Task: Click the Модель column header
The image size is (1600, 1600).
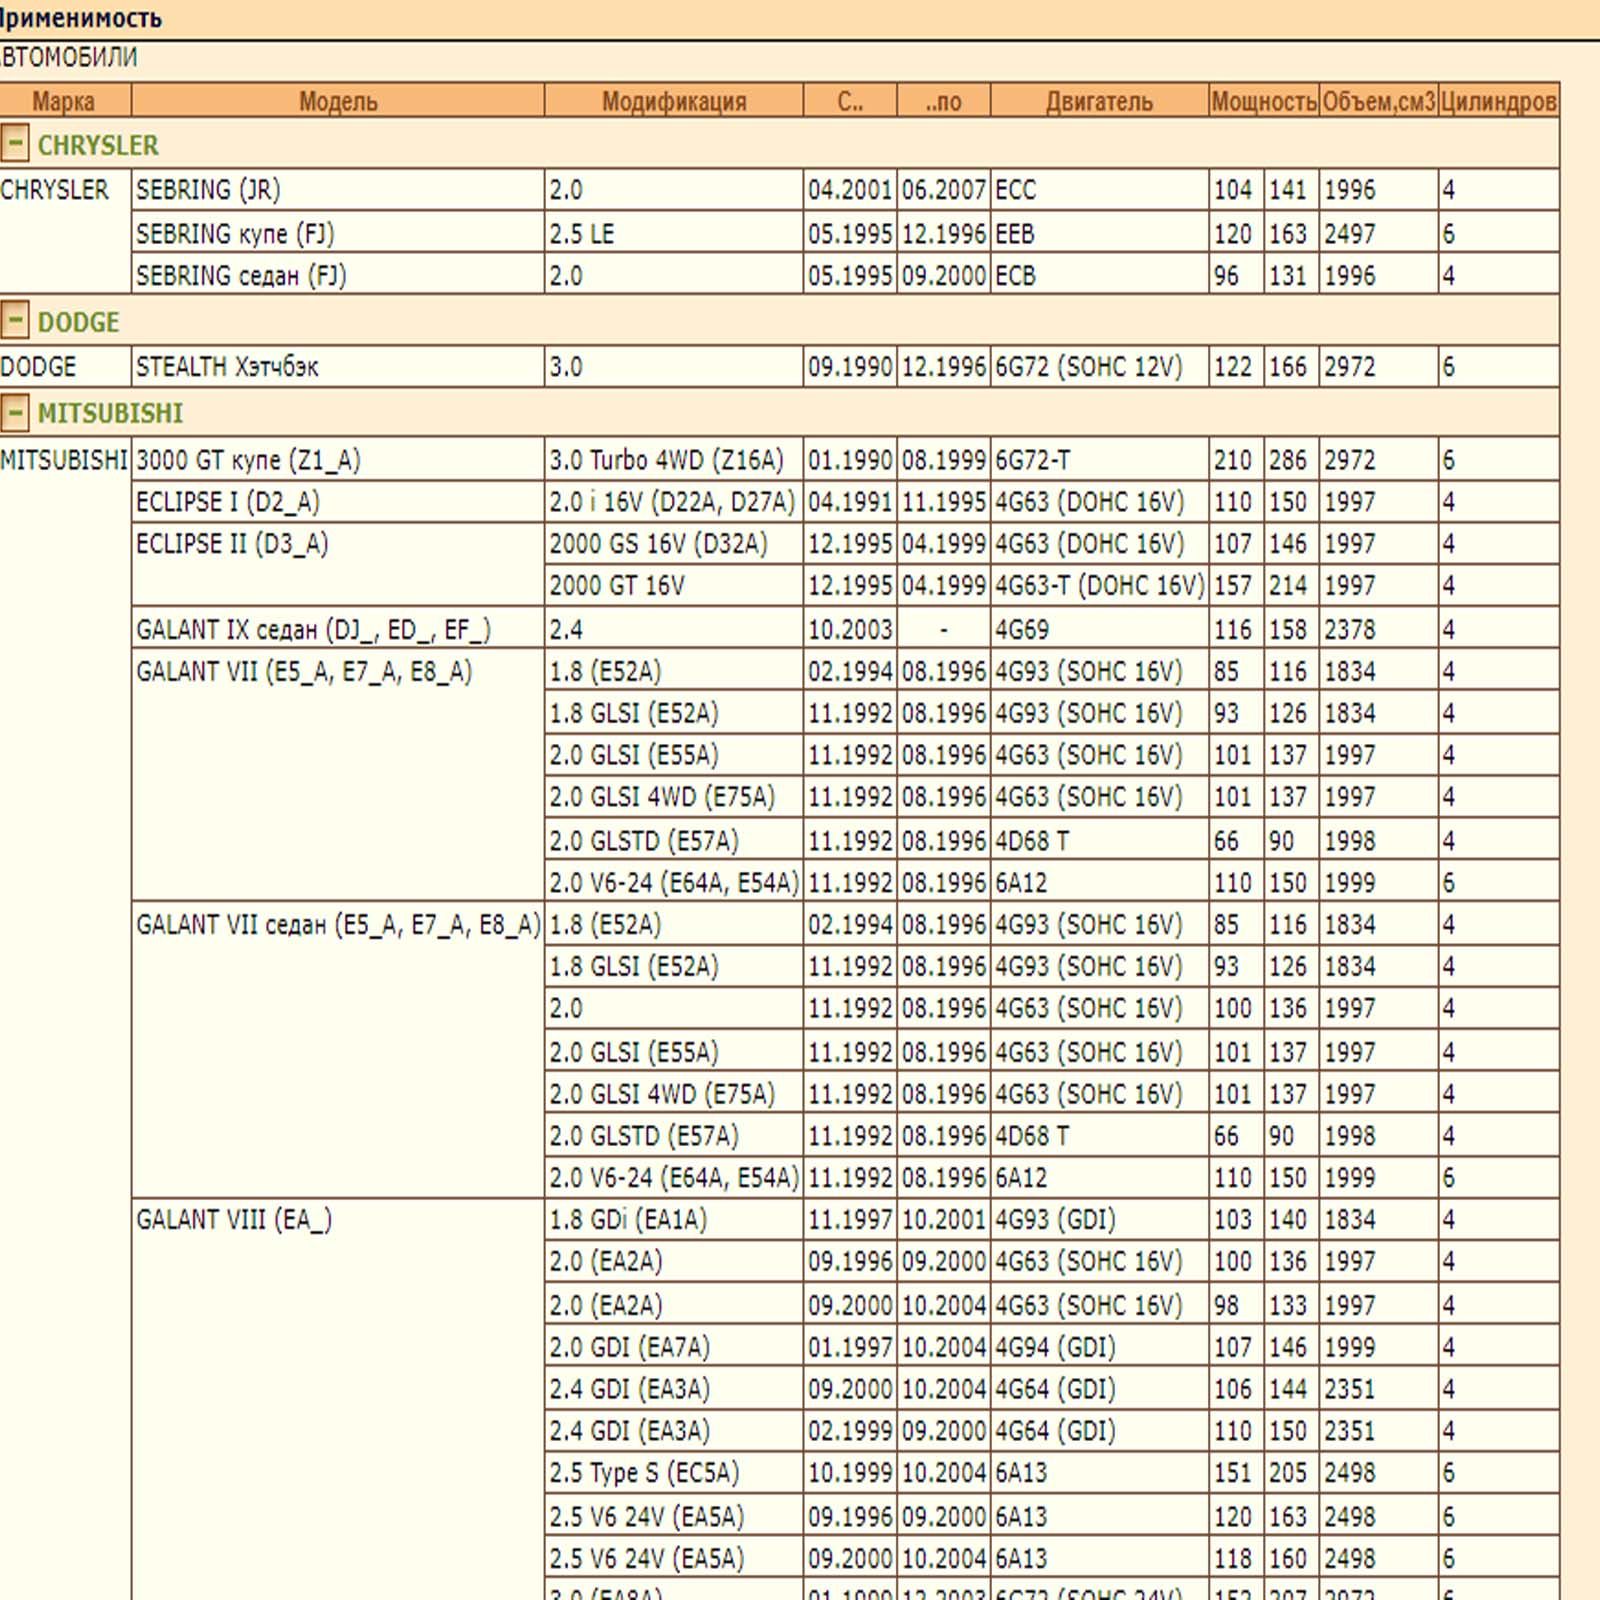Action: 338,101
